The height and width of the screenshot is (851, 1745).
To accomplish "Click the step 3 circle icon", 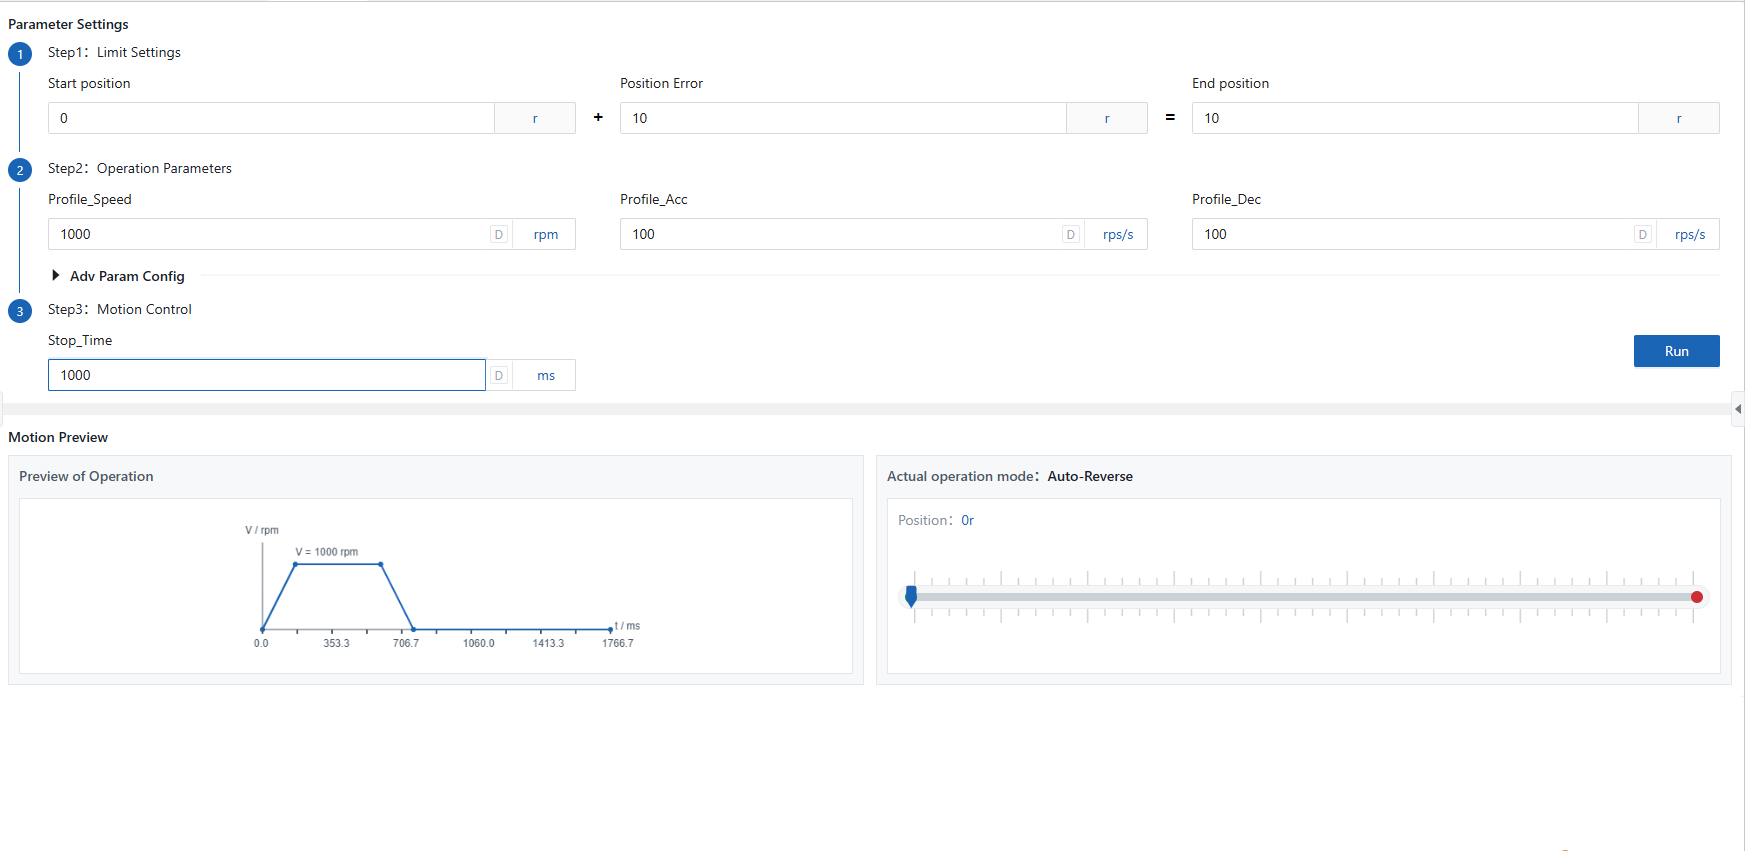I will pos(20,311).
